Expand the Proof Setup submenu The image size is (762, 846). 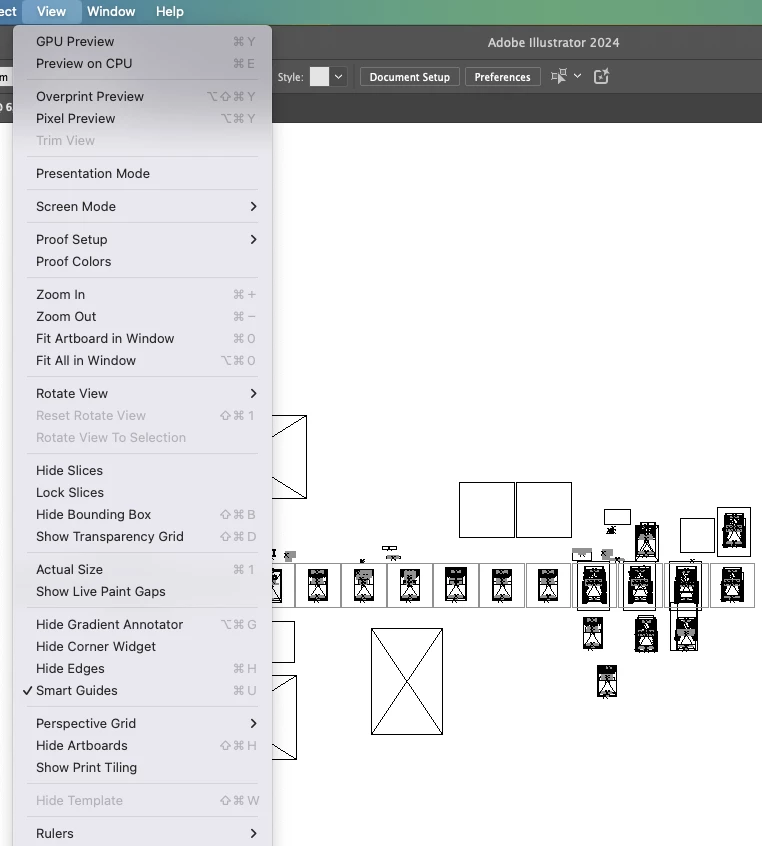click(142, 240)
